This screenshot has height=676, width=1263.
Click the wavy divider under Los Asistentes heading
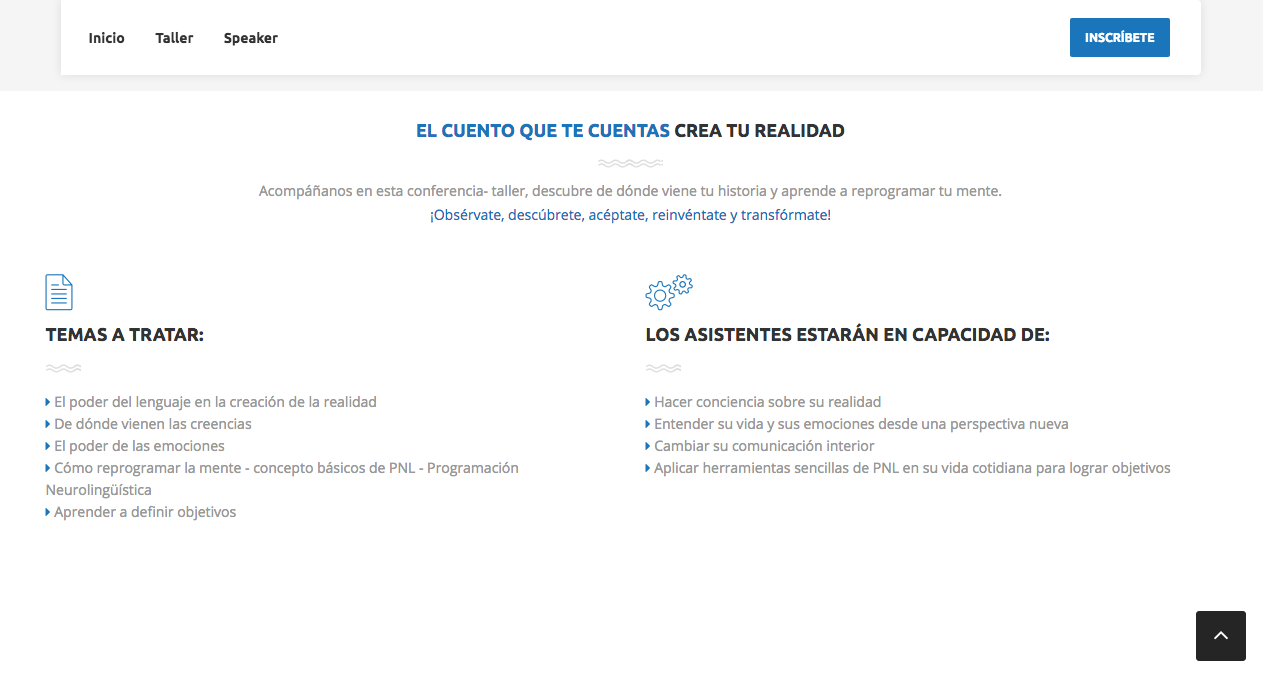(663, 368)
